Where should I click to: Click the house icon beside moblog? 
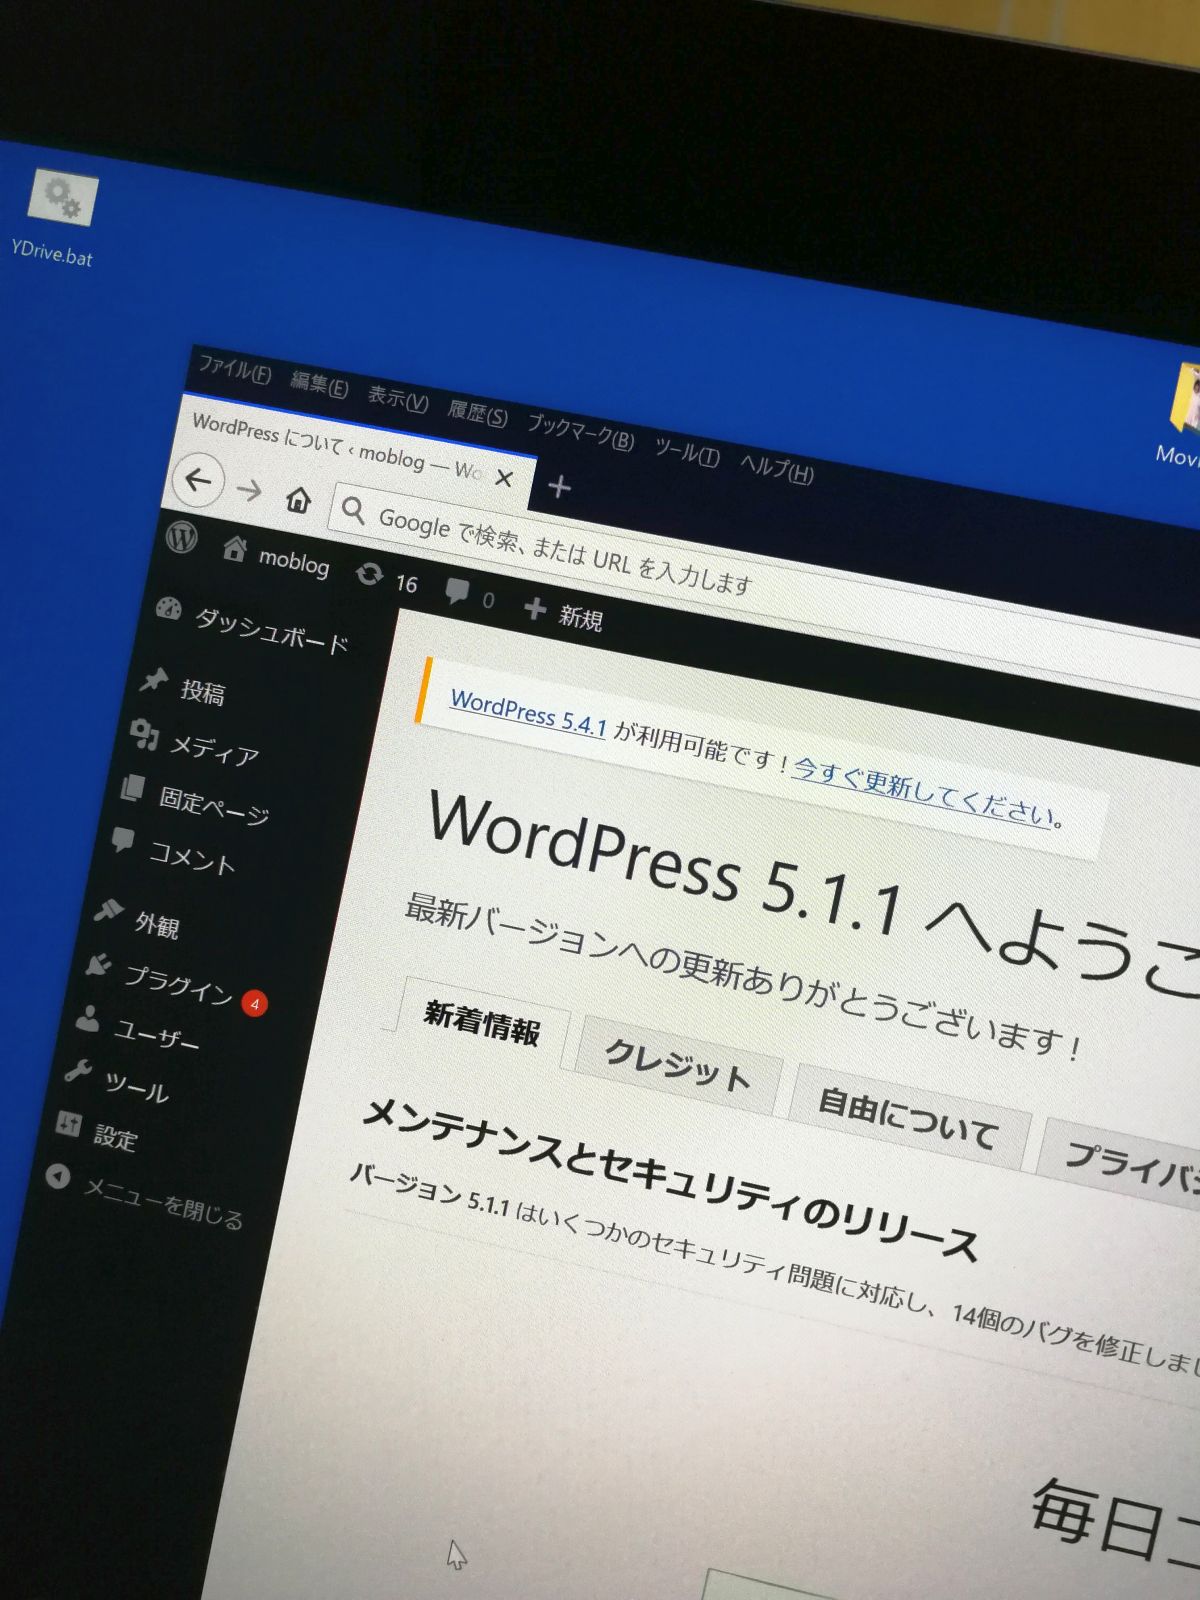[x=235, y=549]
